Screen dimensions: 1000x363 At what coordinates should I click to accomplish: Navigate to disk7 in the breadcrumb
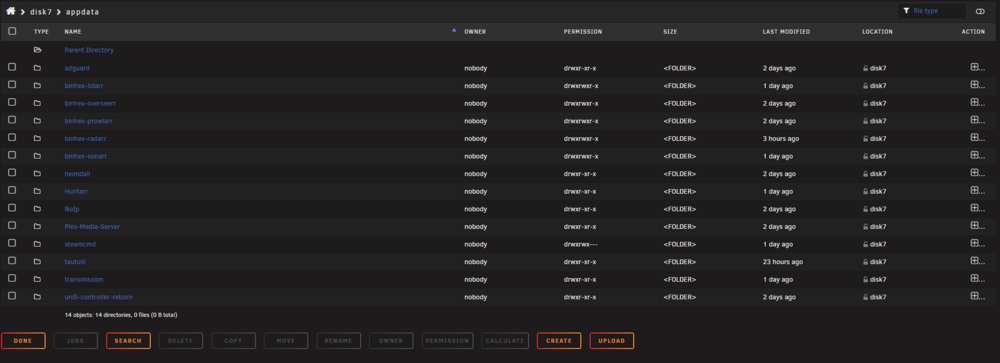tap(41, 11)
